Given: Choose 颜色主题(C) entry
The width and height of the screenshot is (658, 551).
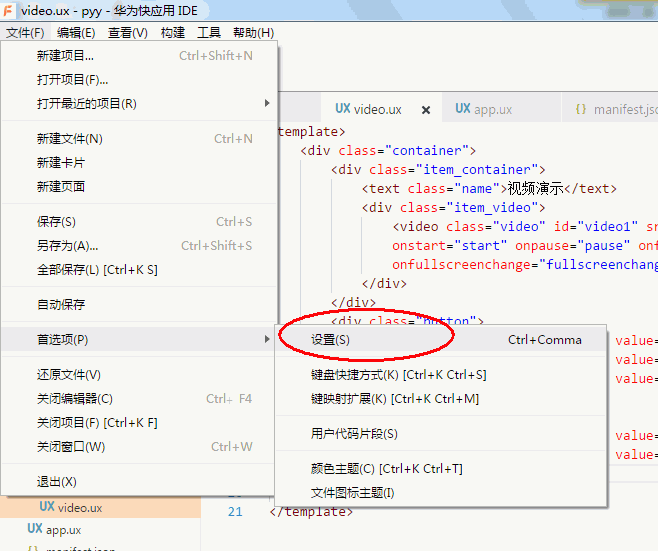Looking at the screenshot, I should pyautogui.click(x=441, y=469).
